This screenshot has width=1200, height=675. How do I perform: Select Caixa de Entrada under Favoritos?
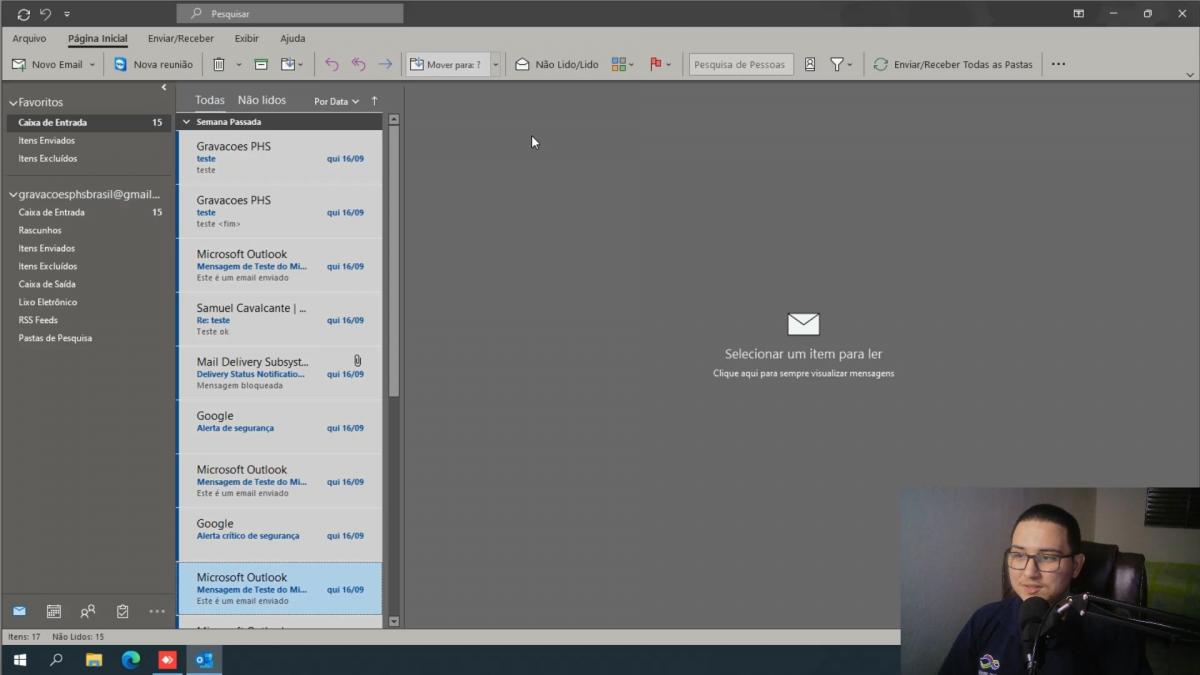coord(88,122)
